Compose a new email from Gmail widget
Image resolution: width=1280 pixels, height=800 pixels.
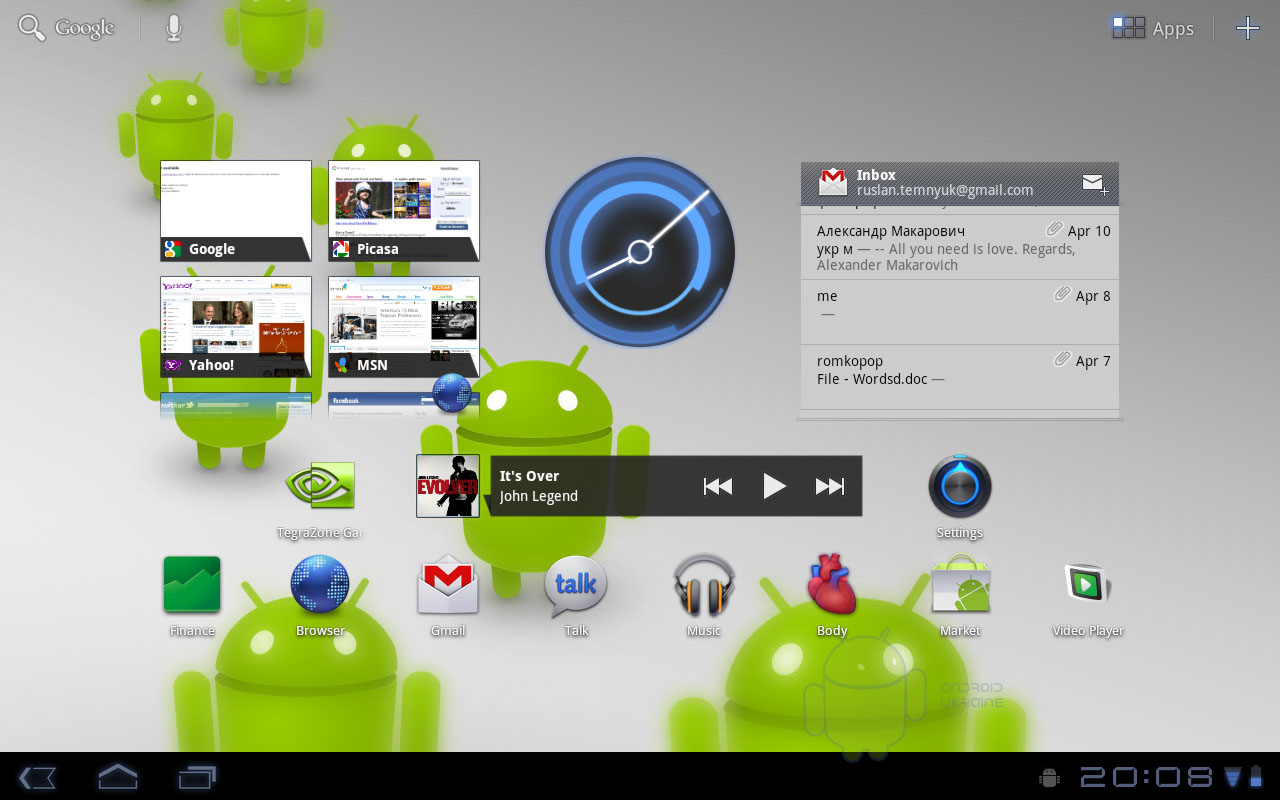coord(1093,183)
